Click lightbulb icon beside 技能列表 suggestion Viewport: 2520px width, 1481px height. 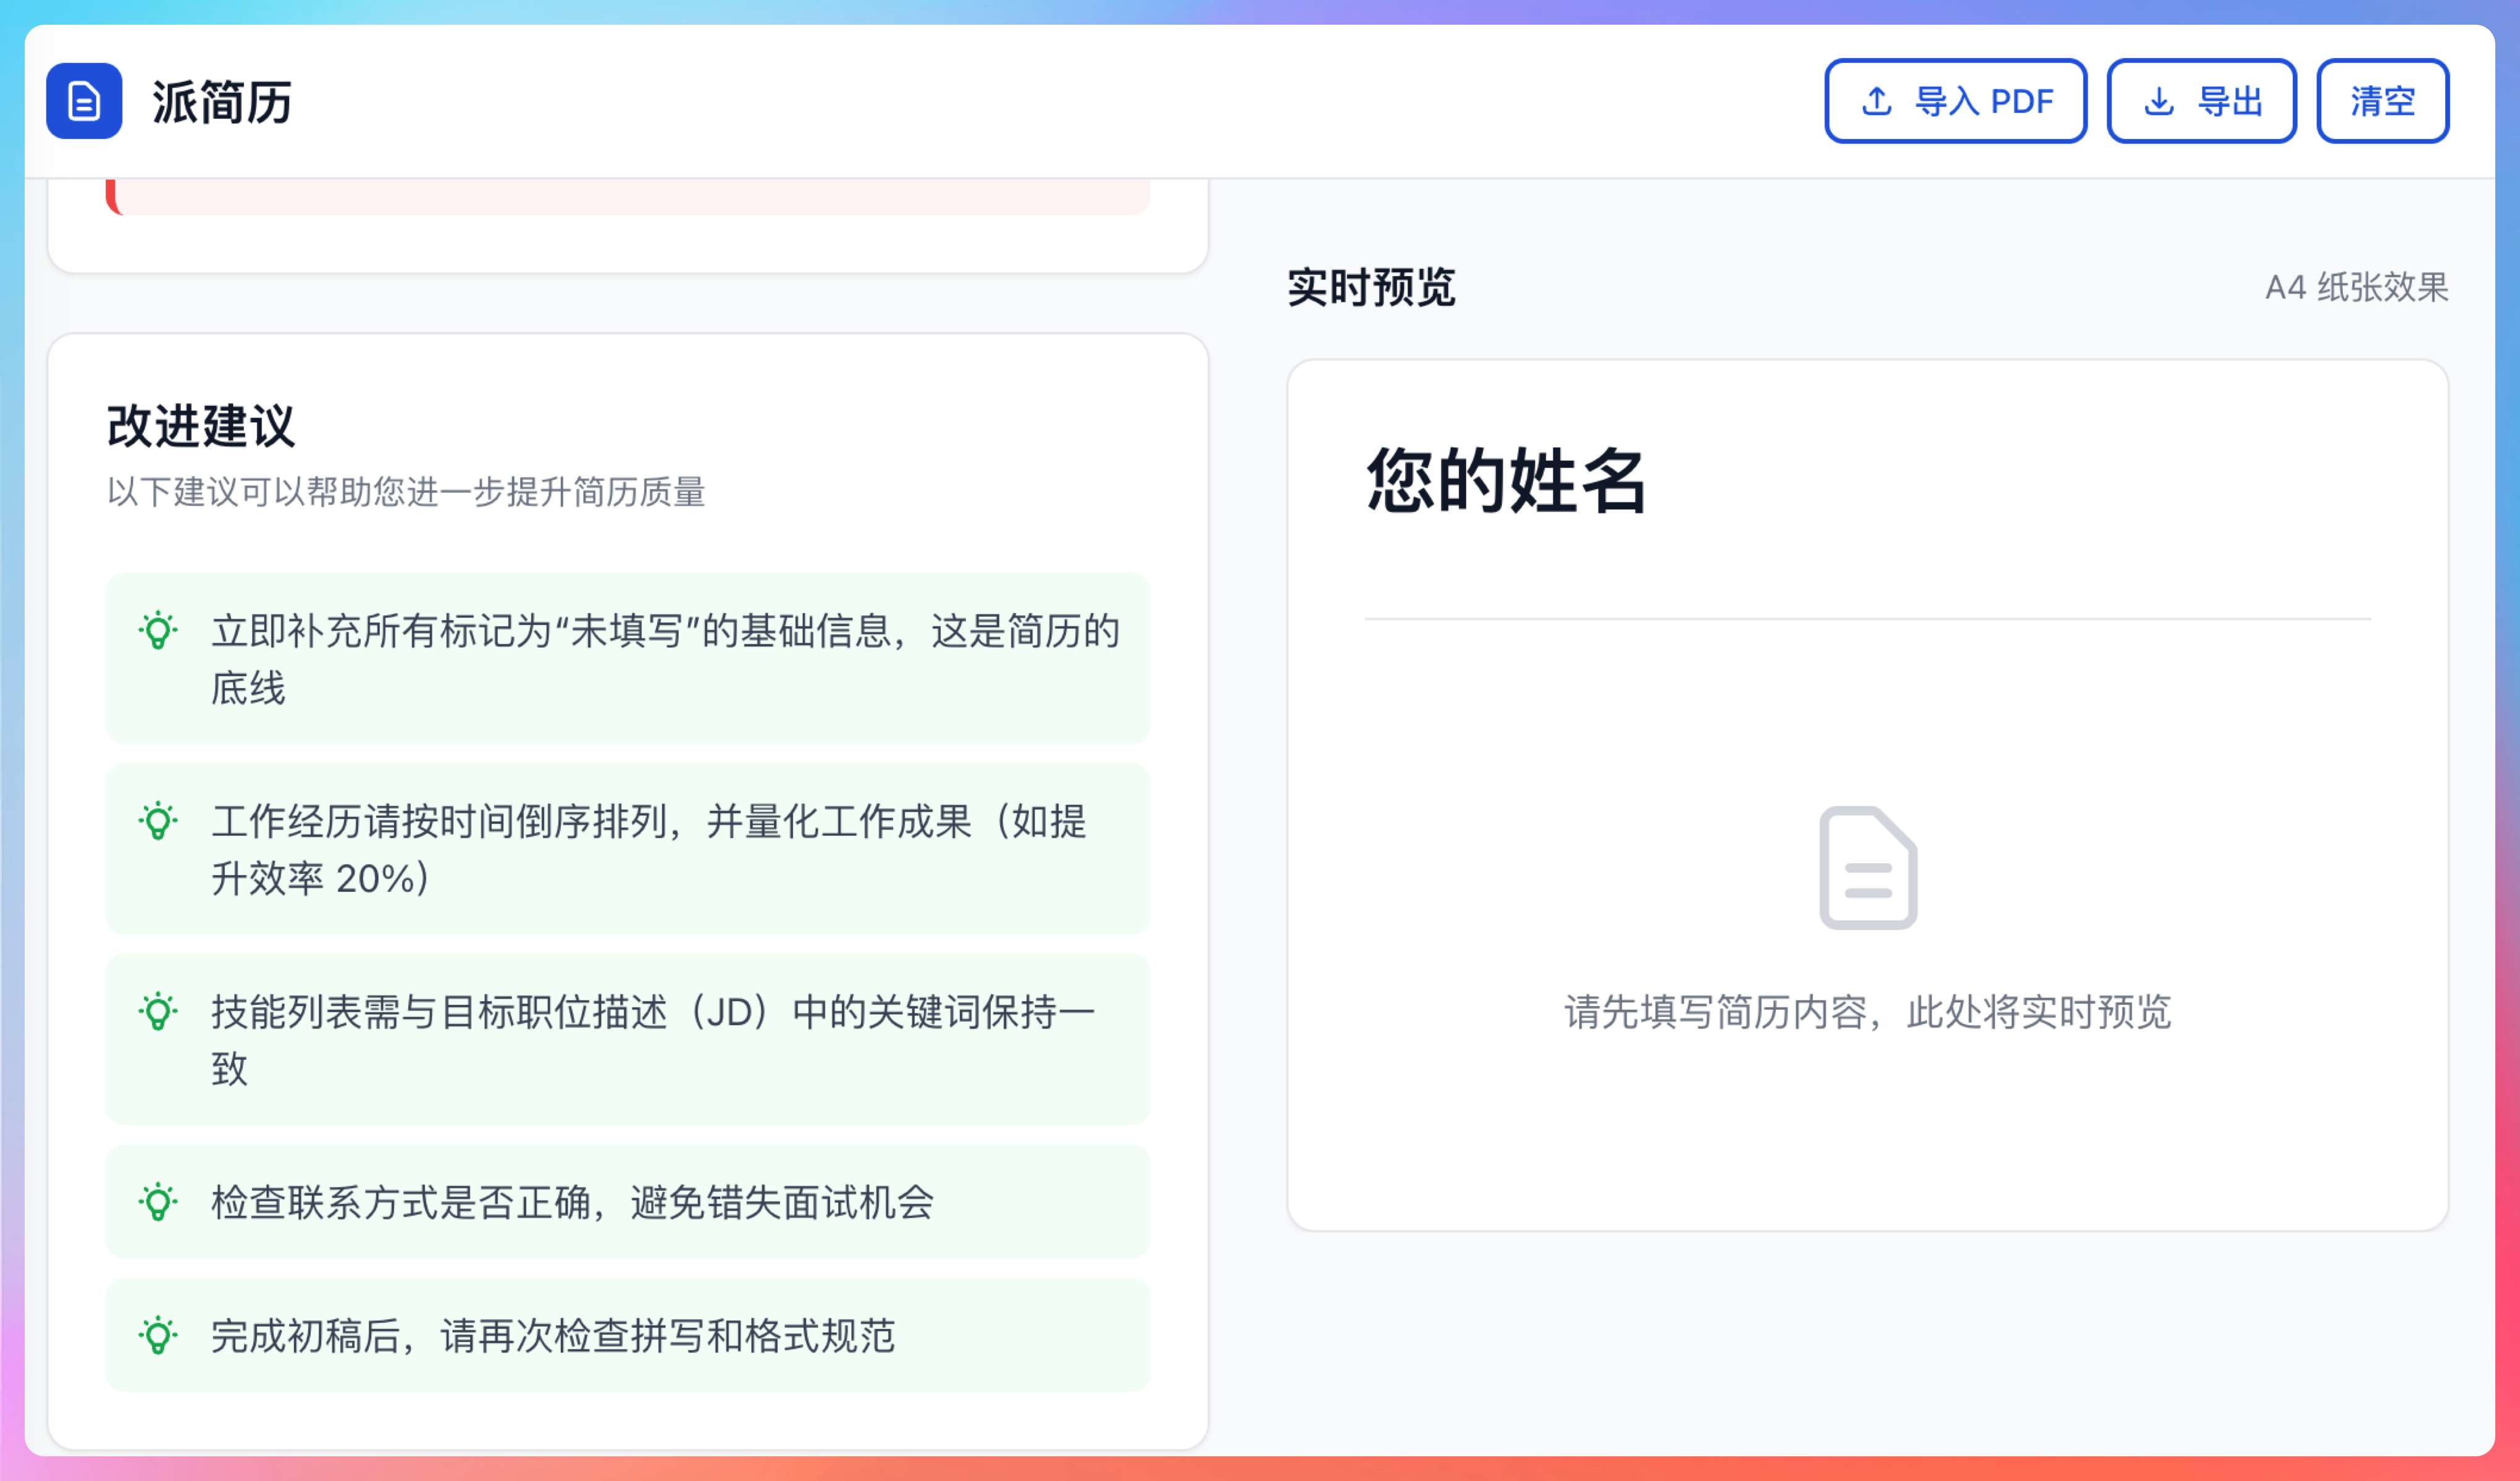click(x=158, y=1012)
